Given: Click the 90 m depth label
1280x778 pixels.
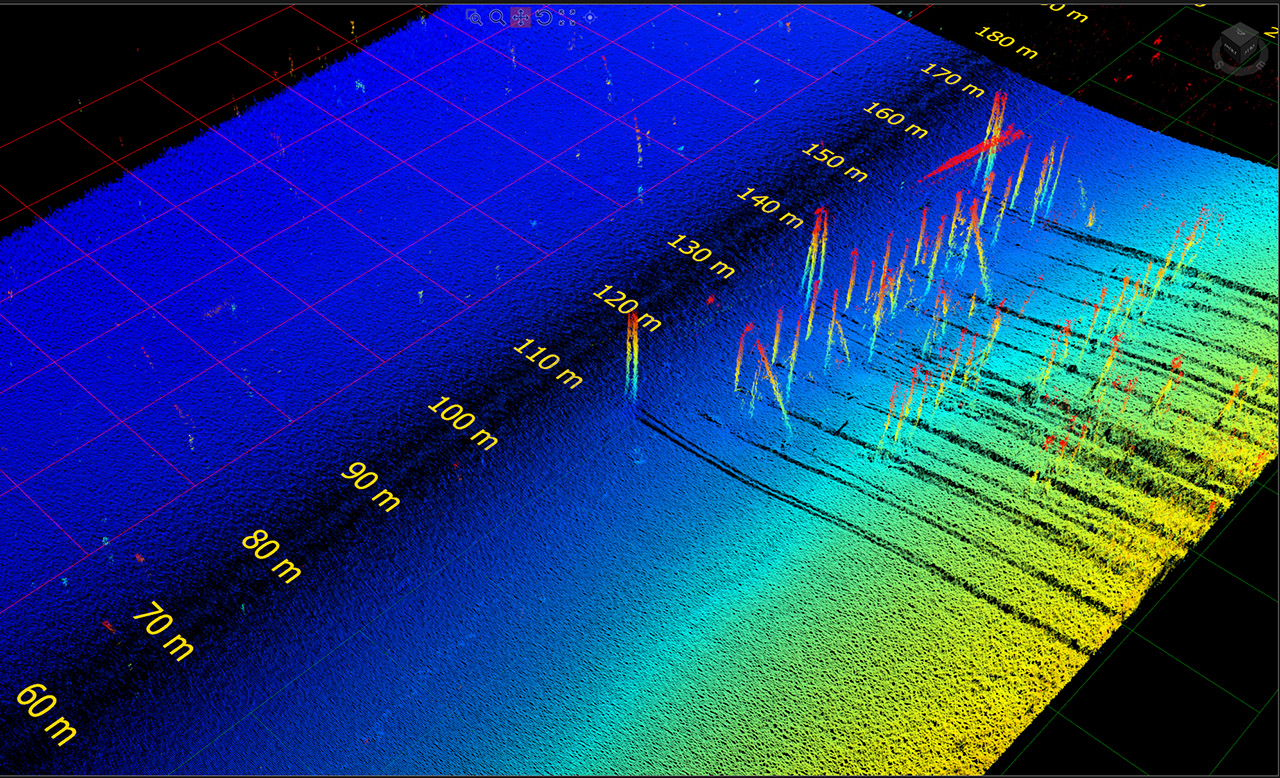Looking at the screenshot, I should pos(370,487).
